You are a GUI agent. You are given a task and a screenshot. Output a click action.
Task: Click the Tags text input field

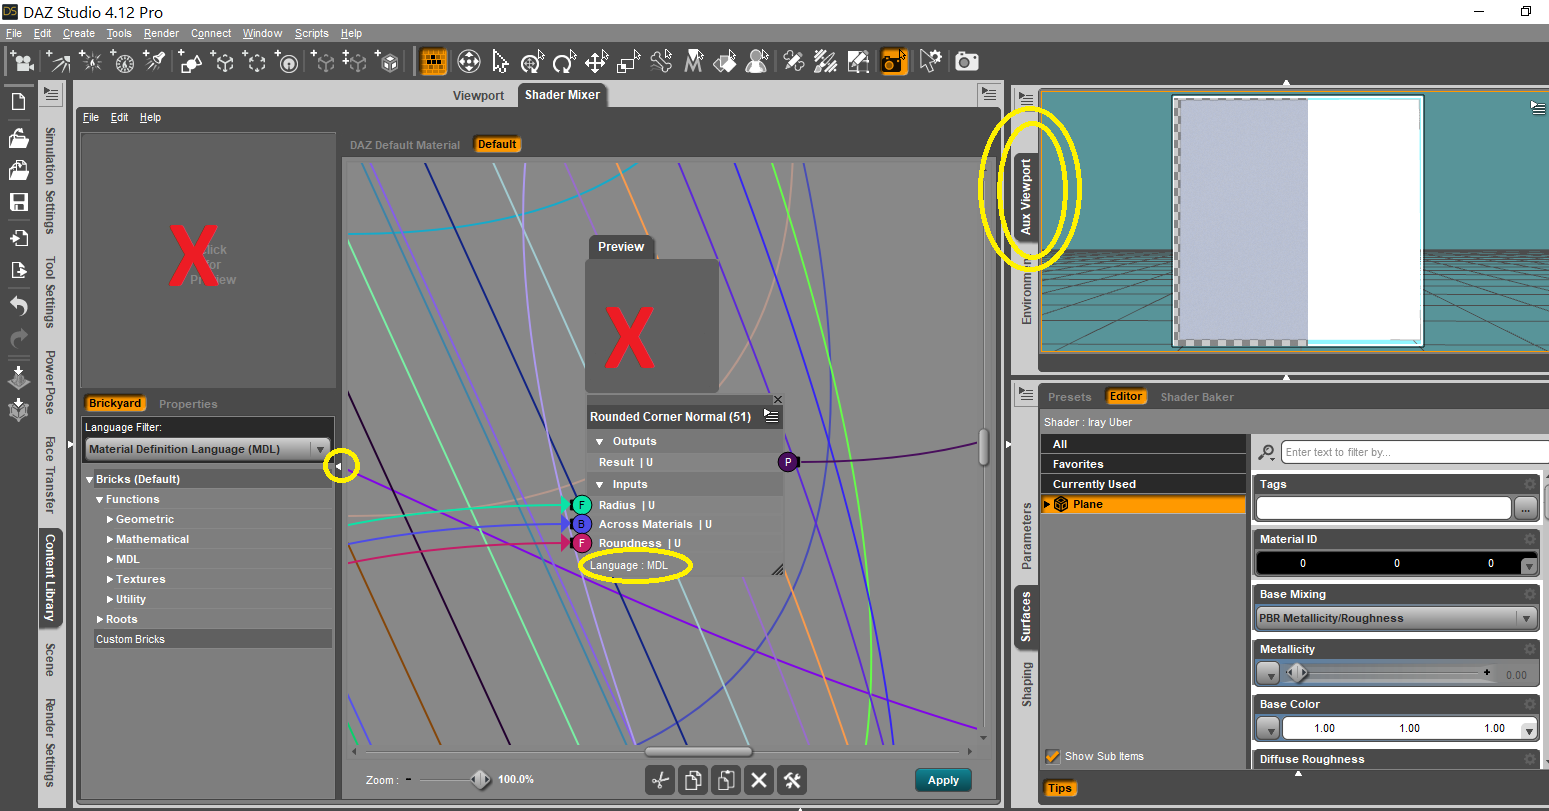(x=1383, y=509)
